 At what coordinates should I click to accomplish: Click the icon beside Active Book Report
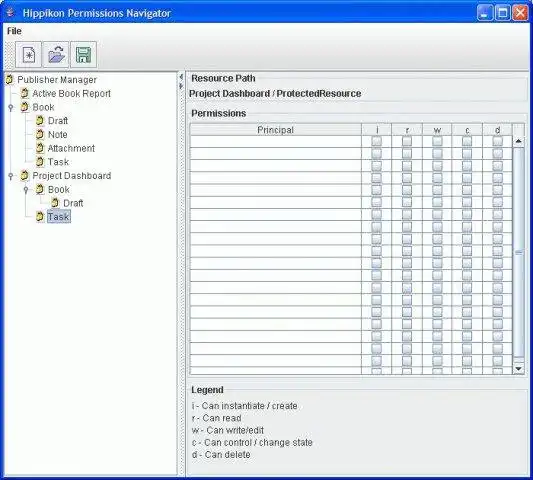[x=24, y=93]
